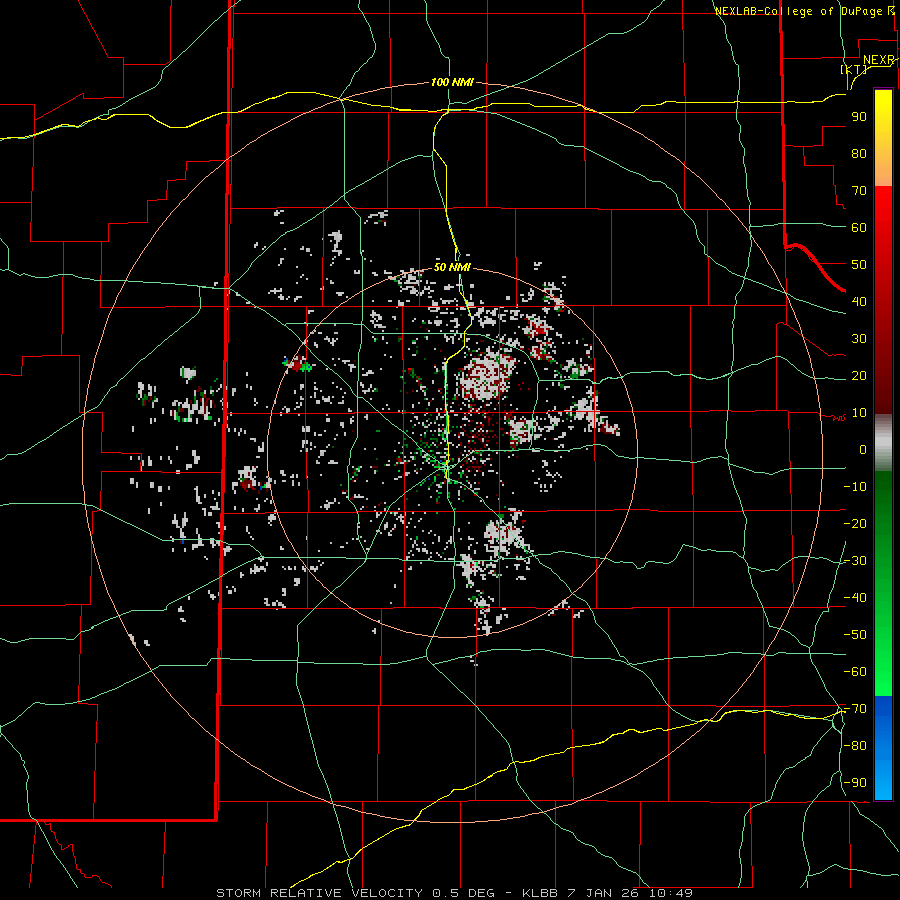Select the positive 80 knot scale label
This screenshot has width=900, height=900.
[859, 154]
